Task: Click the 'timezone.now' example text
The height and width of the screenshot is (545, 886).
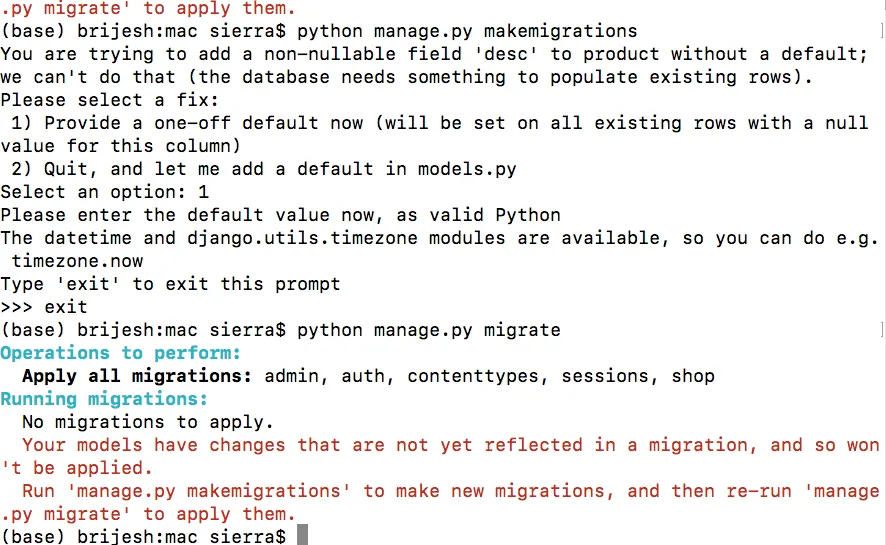Action: pyautogui.click(x=77, y=261)
